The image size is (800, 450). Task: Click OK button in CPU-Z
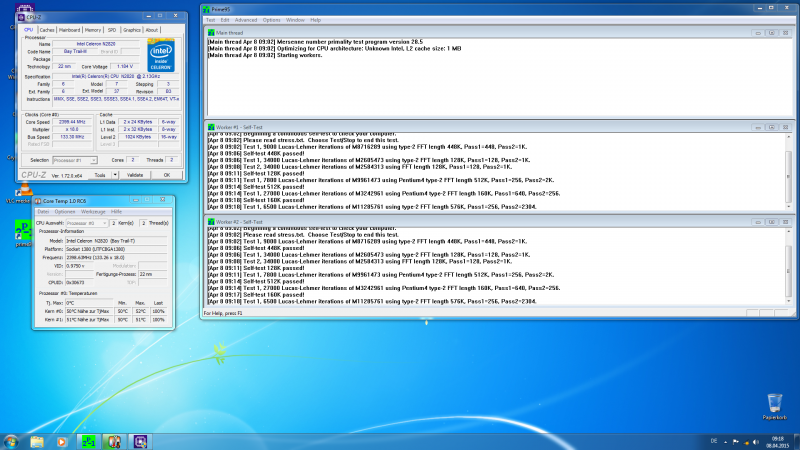[167, 175]
